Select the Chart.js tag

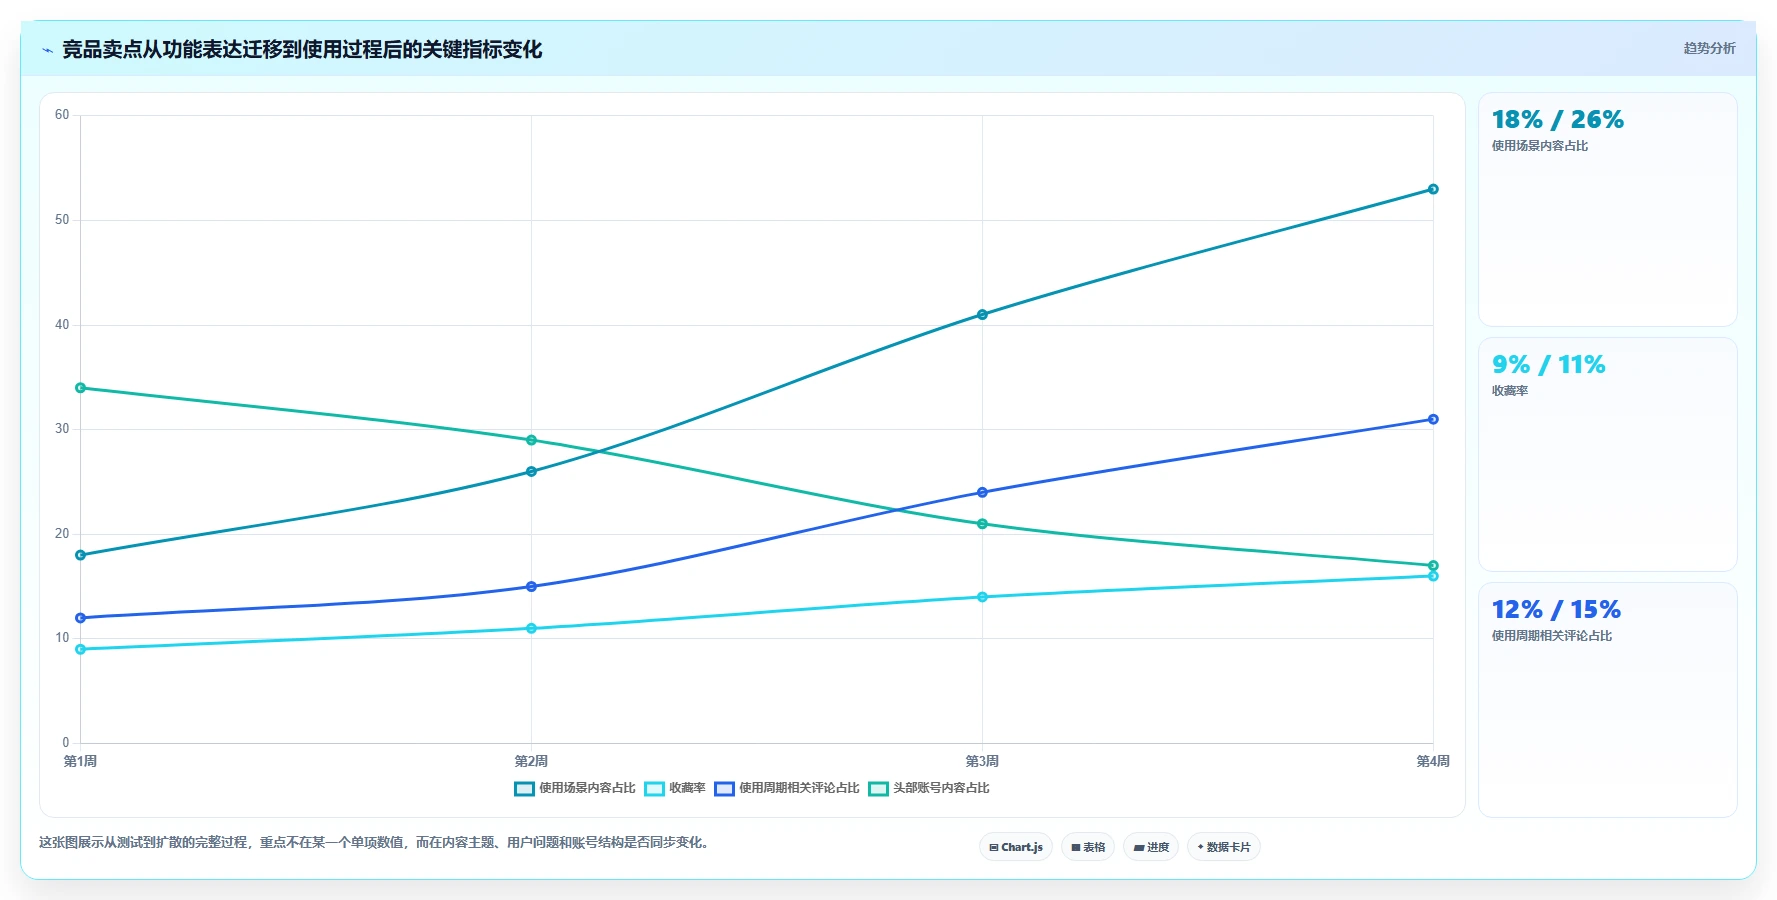coord(1015,847)
